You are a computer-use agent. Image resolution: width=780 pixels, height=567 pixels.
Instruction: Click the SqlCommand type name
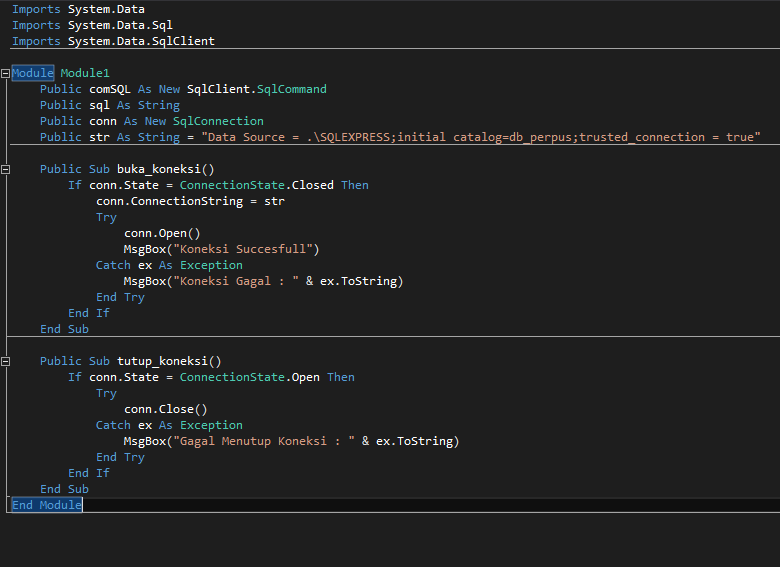point(292,89)
